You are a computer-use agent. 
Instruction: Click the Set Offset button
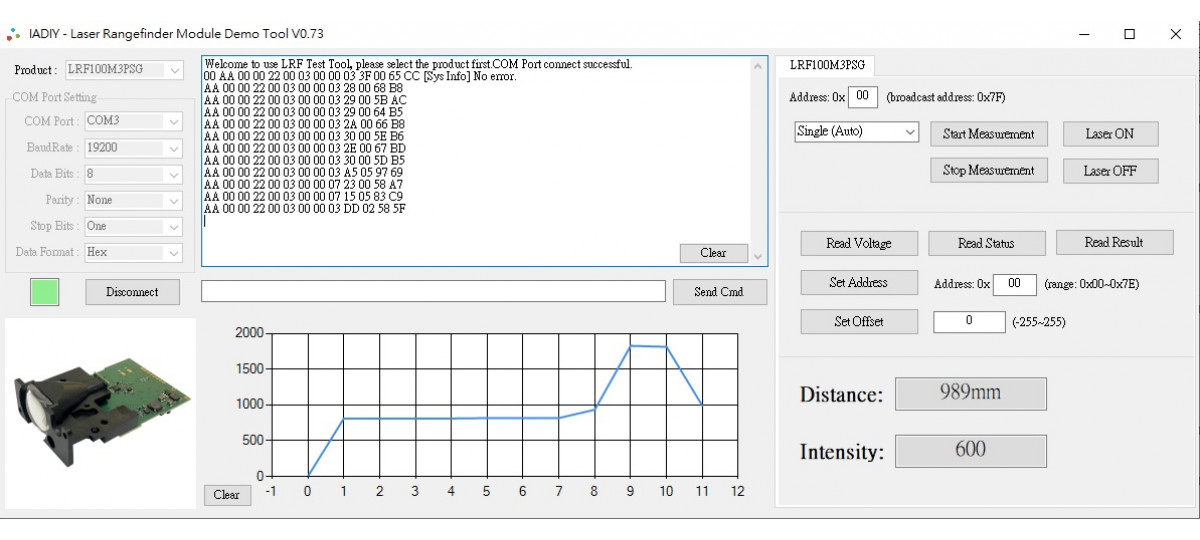click(858, 322)
